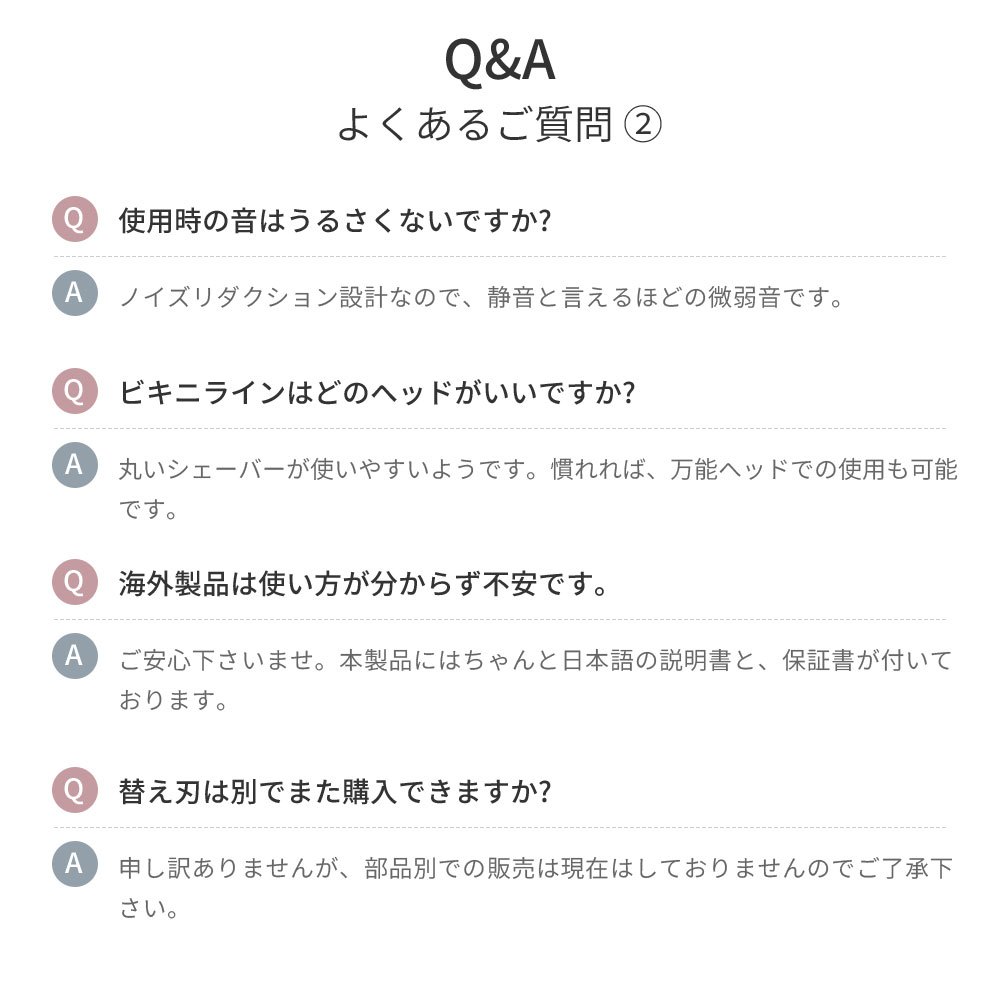
Task: Click the A icon beside the parts sales answer
Action: [75, 864]
